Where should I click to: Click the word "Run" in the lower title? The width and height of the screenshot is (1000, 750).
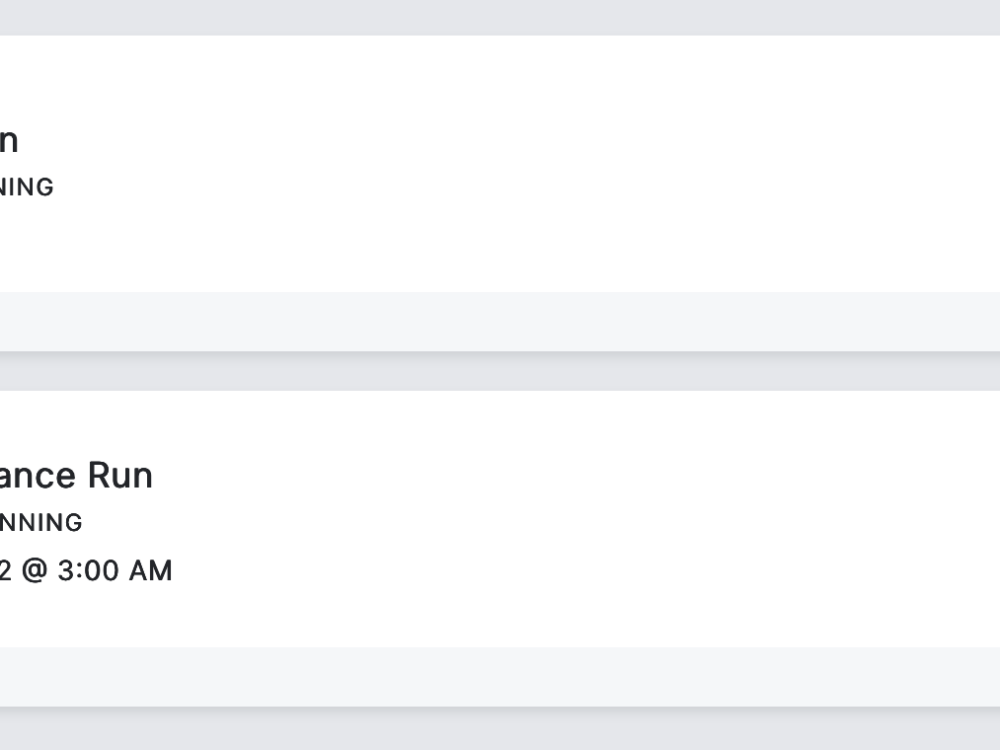120,475
